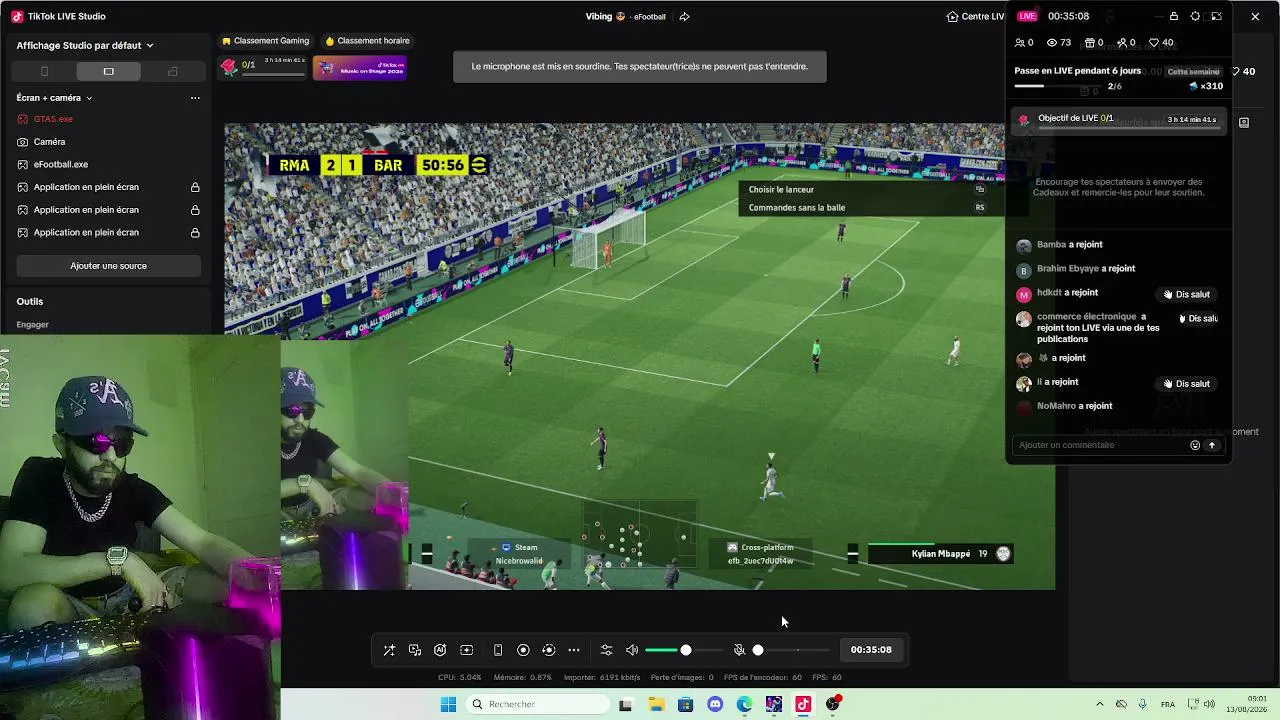Open the emoji picker in comment box

pyautogui.click(x=1195, y=446)
